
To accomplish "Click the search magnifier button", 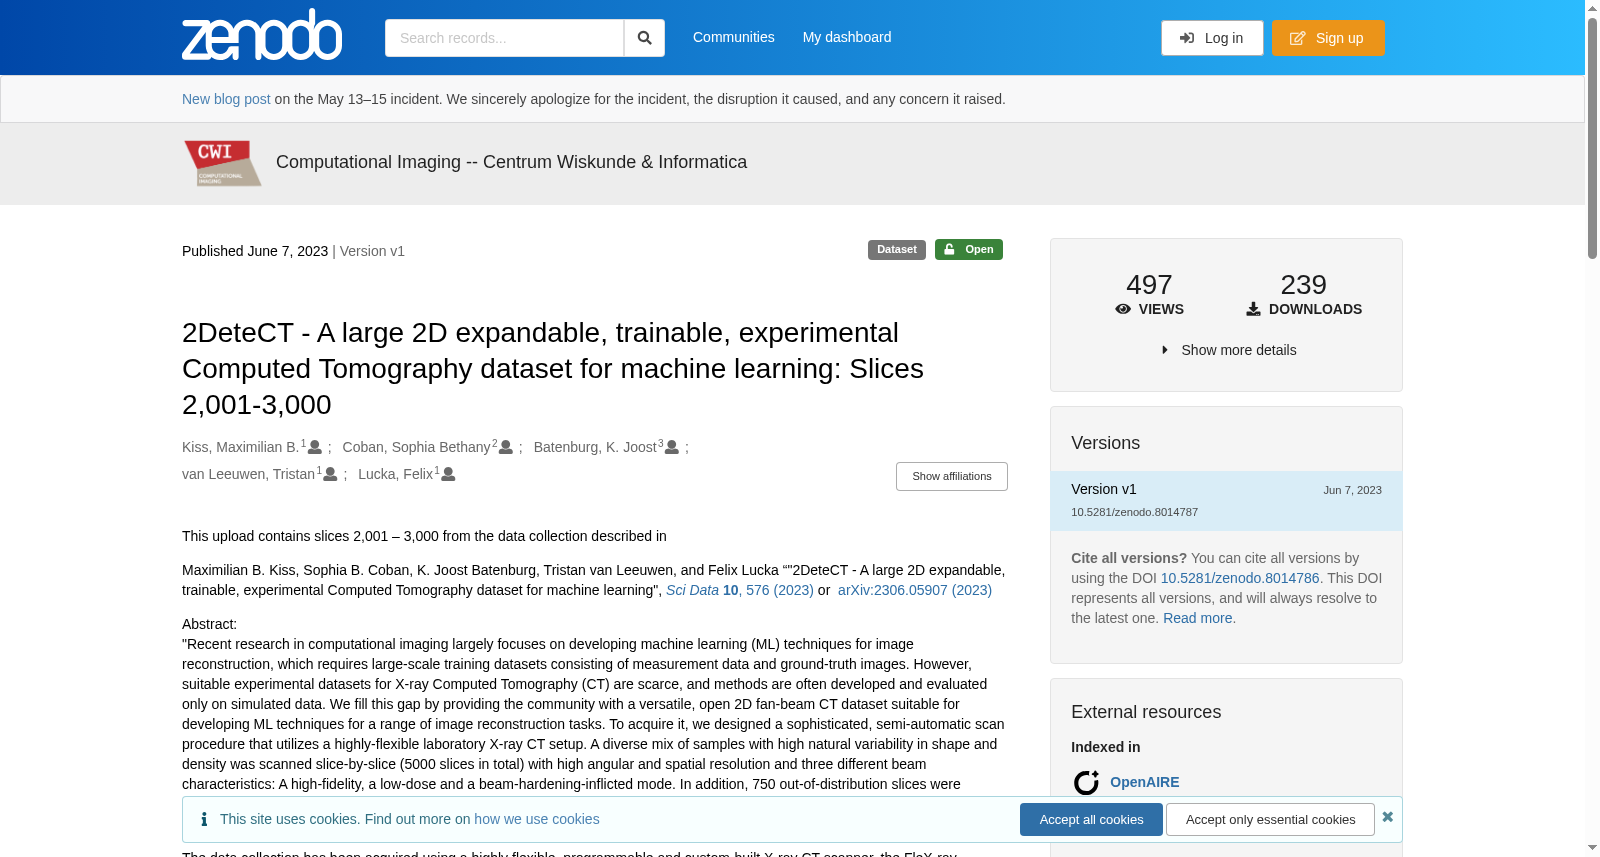I will click(x=644, y=38).
